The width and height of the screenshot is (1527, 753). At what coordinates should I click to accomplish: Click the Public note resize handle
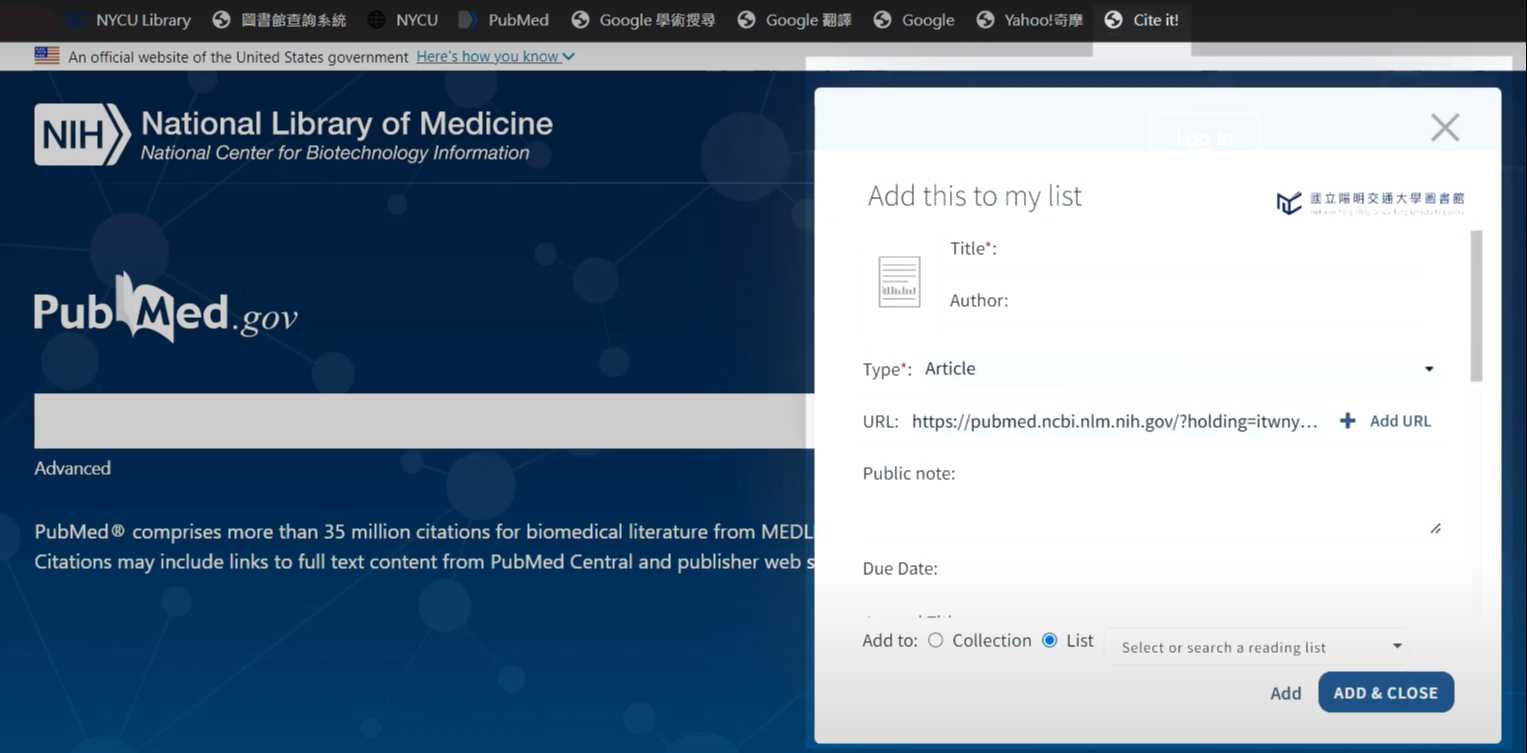1435,528
